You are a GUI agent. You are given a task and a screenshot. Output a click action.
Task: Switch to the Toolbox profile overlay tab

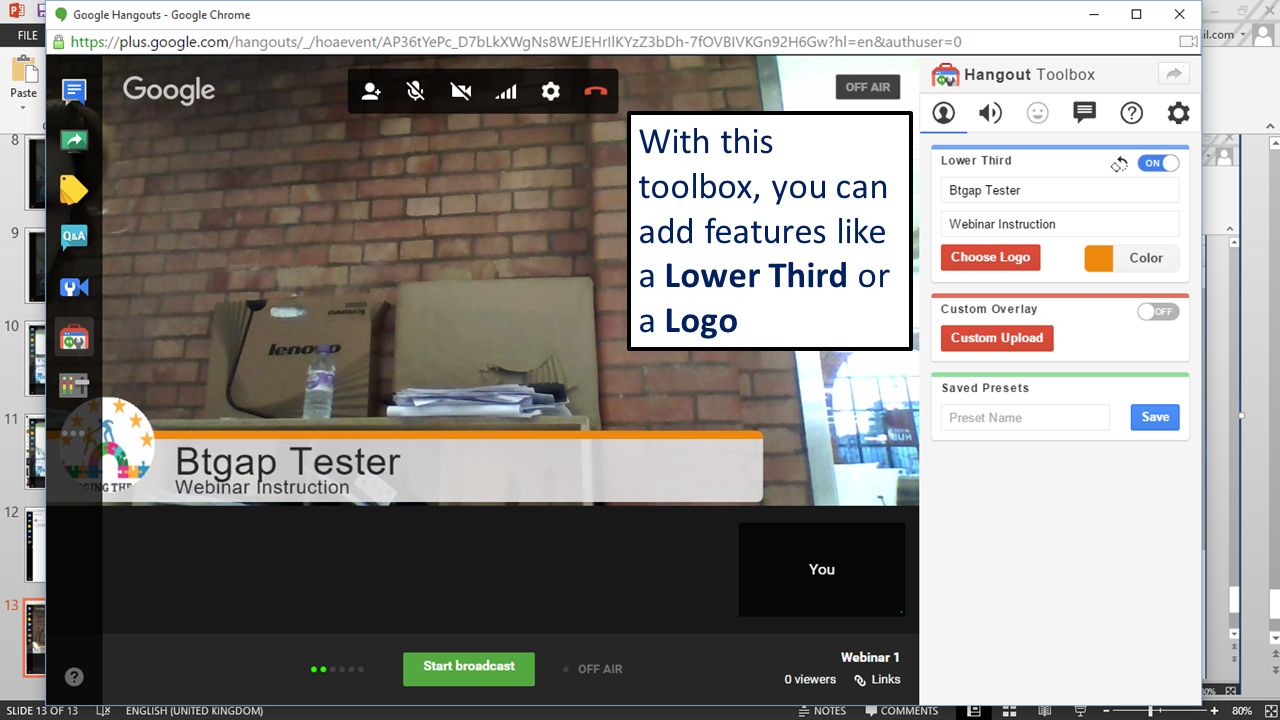point(943,113)
